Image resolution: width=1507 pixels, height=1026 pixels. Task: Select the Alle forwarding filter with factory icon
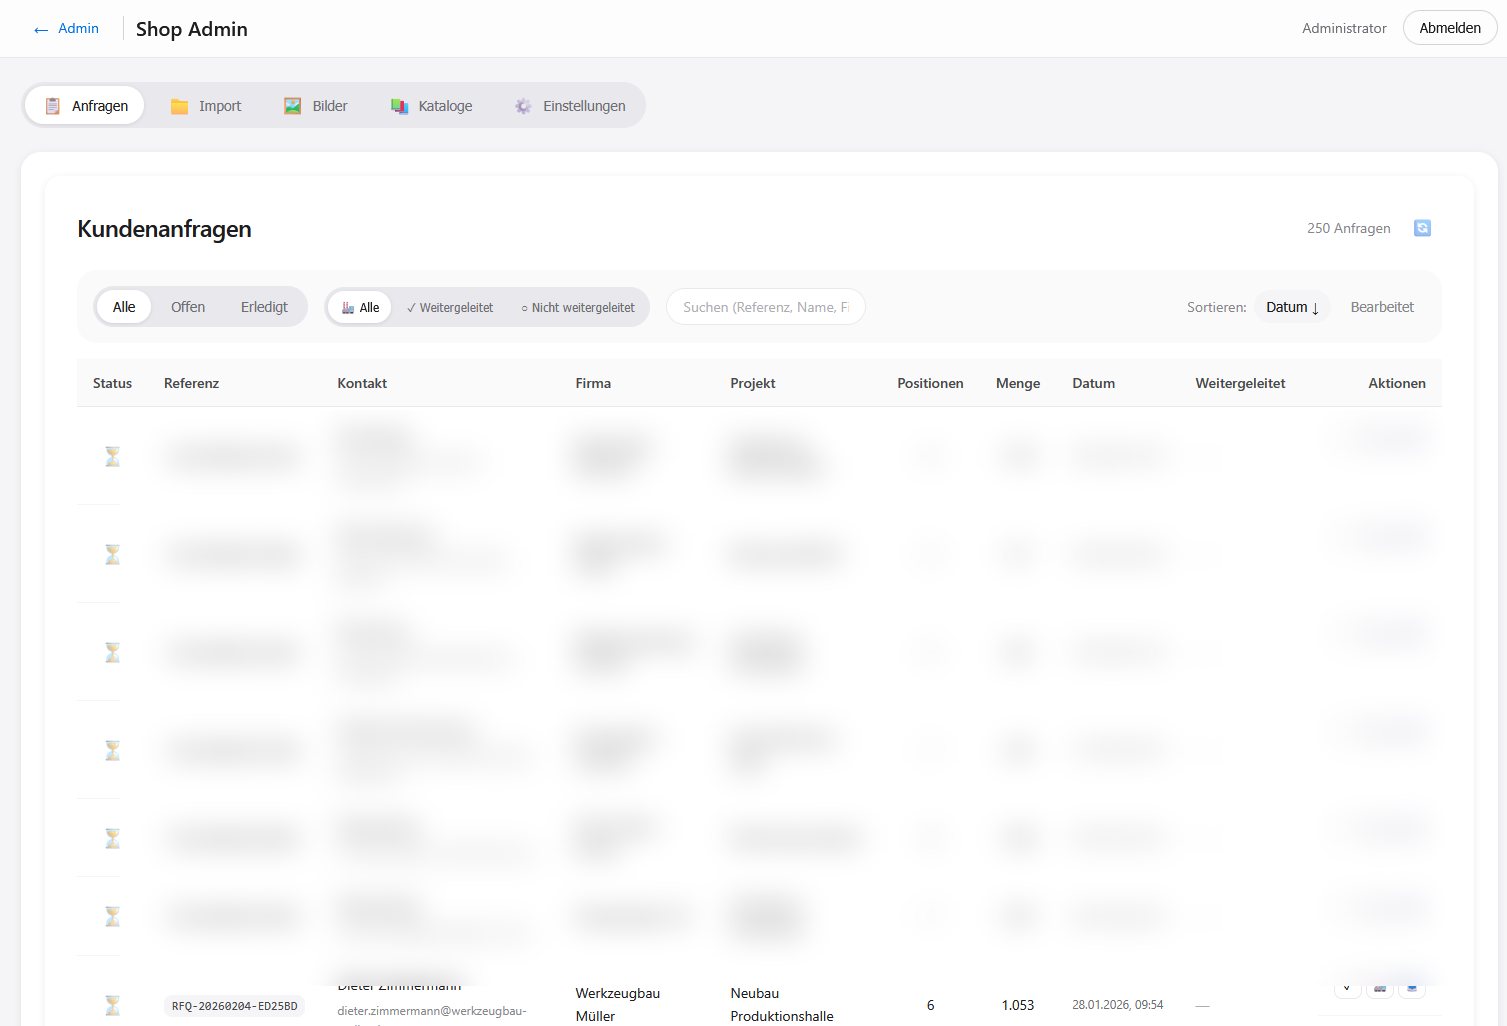(360, 307)
